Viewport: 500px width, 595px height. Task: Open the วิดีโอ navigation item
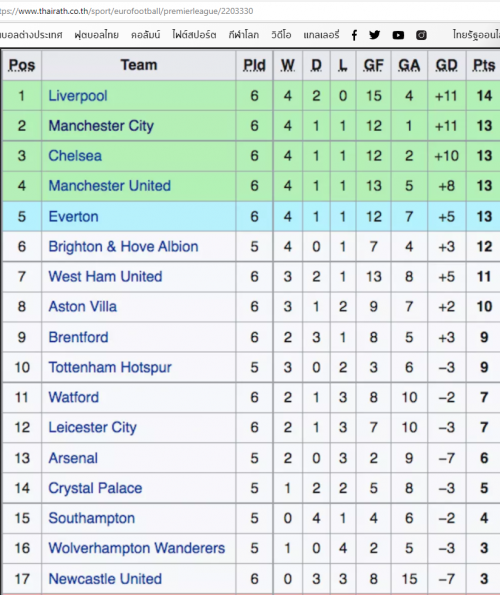click(281, 35)
